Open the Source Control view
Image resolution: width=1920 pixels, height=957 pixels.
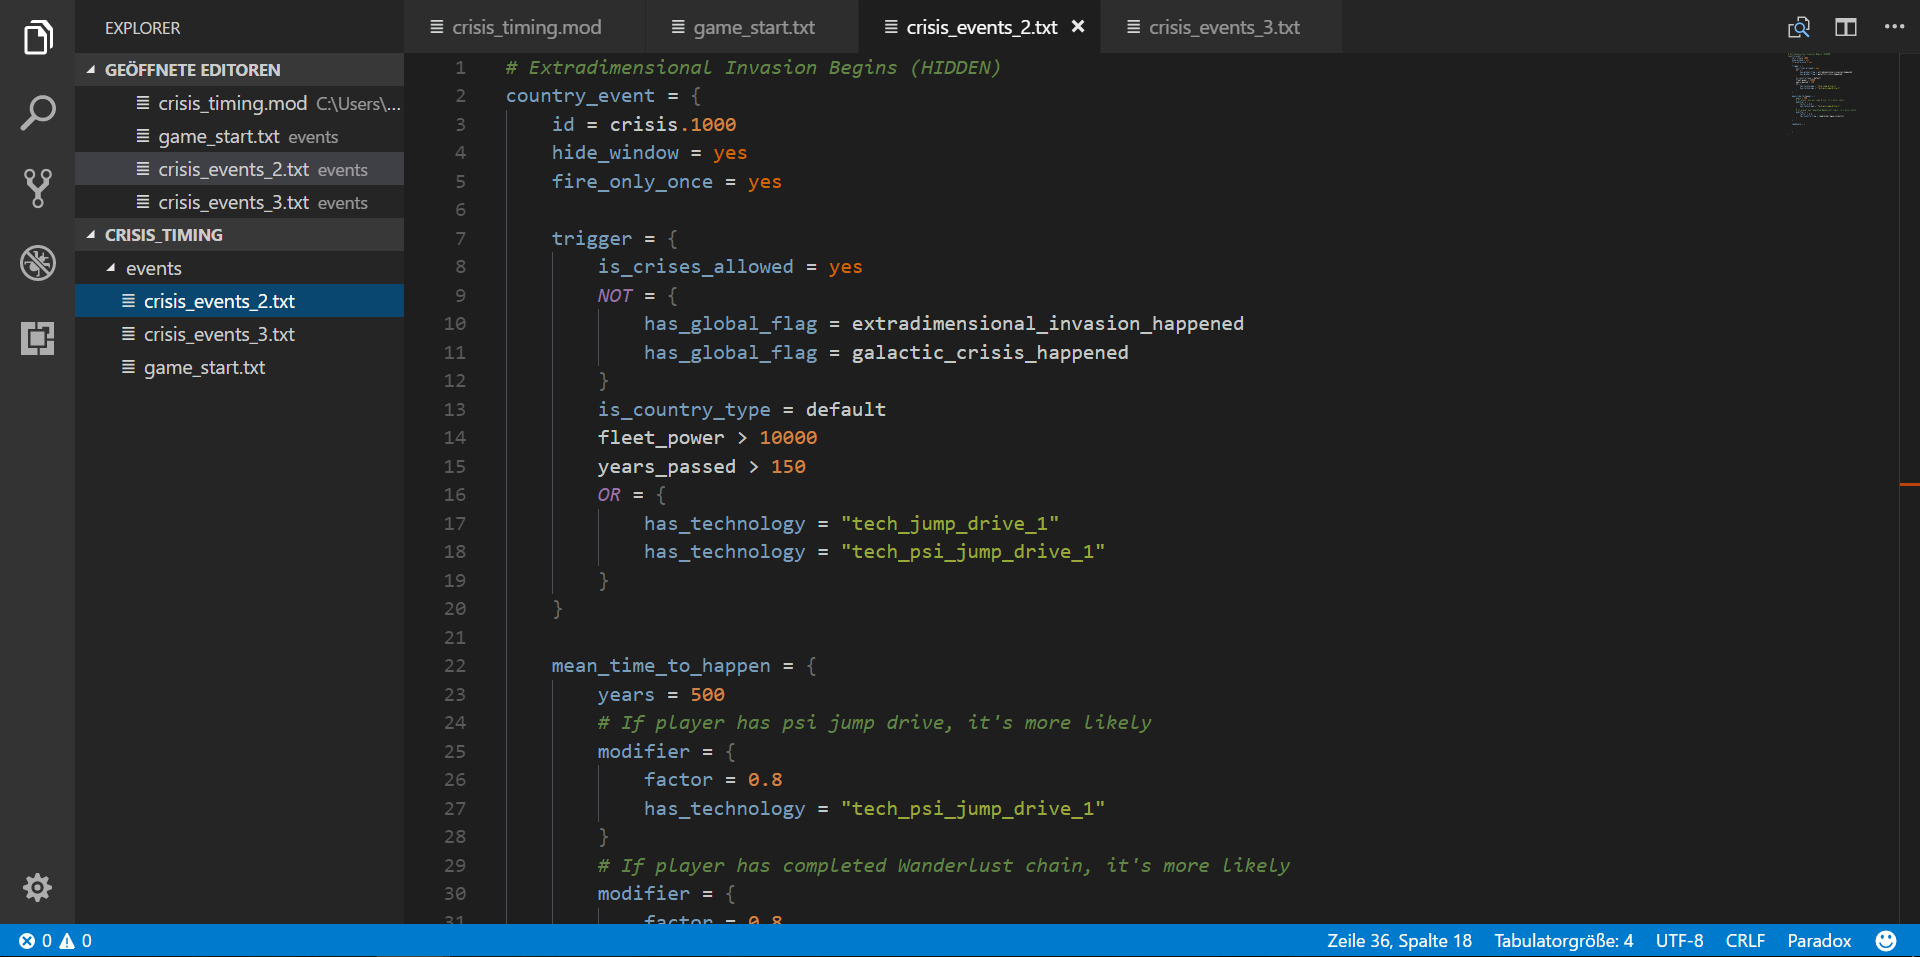[38, 188]
